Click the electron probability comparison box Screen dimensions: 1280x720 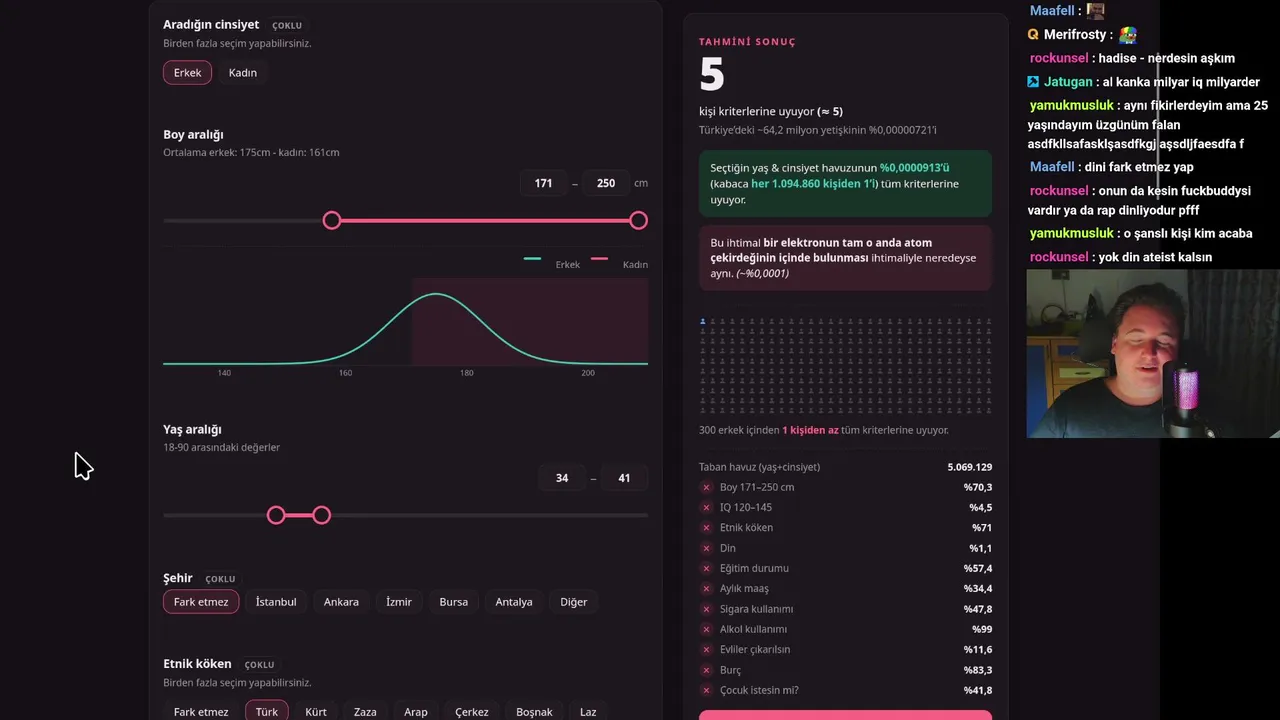845,258
